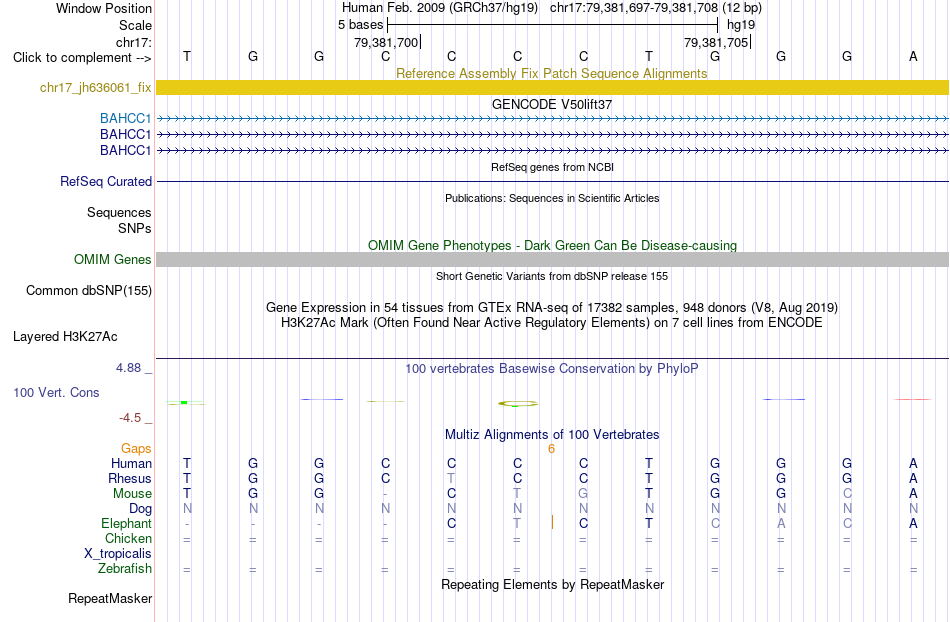Click the green PhyloP conservation mark at first base

pos(184,403)
